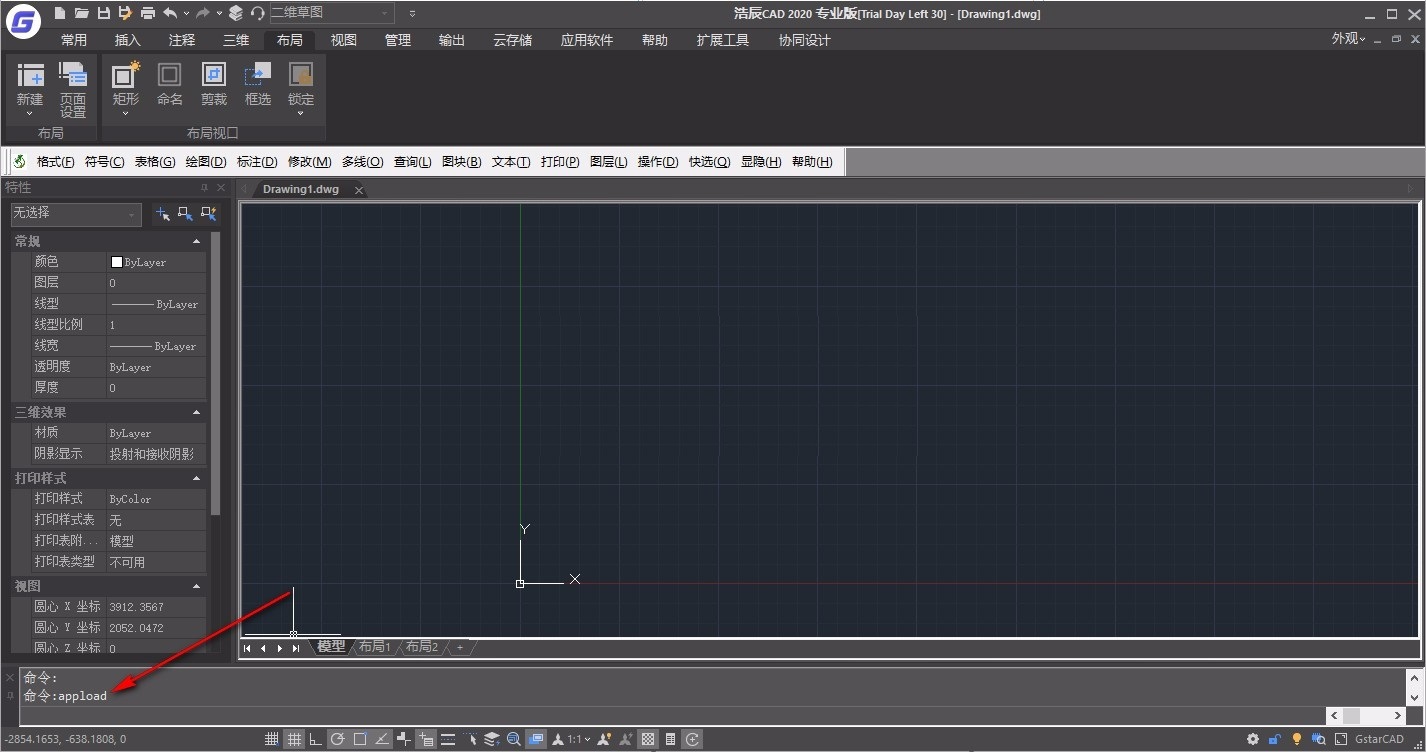Click the 剪裁 clip viewport icon
The image size is (1426, 752).
214,75
